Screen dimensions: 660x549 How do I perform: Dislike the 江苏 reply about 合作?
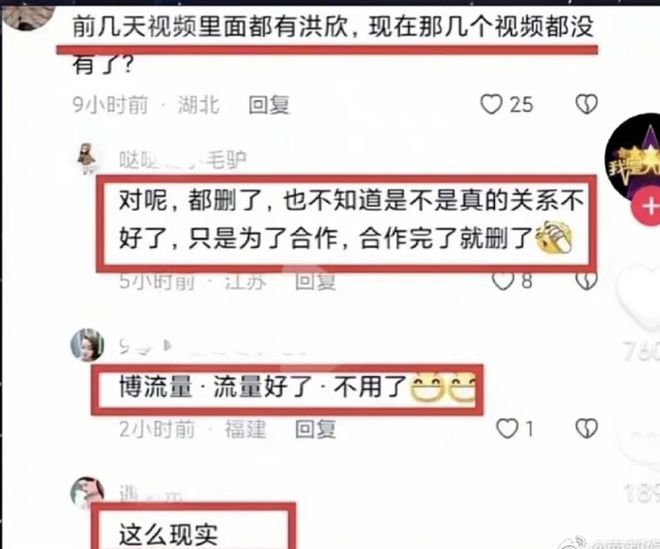586,281
